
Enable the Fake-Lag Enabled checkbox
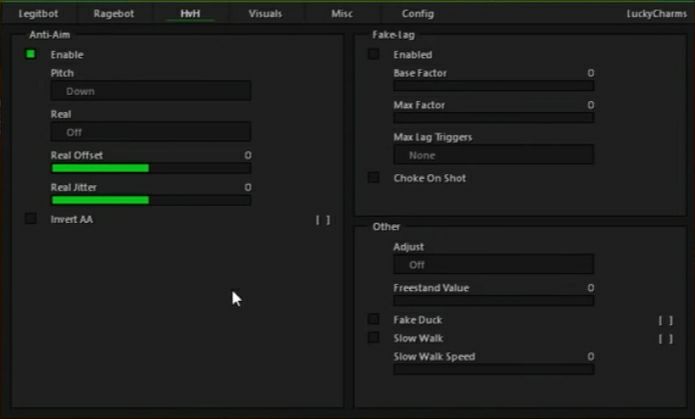click(x=374, y=54)
